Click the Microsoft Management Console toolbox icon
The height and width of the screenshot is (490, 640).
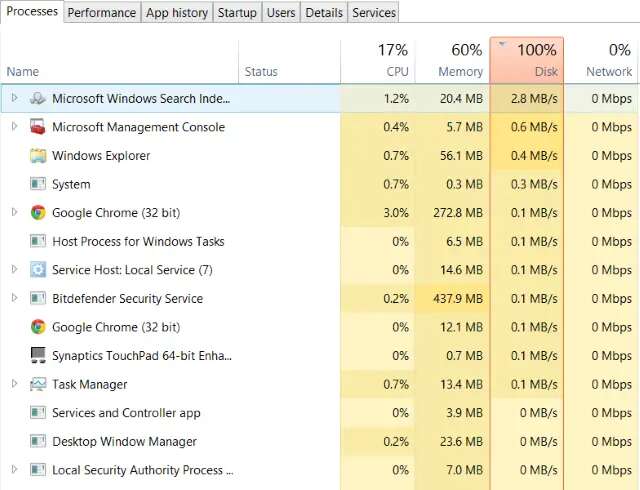click(x=38, y=127)
